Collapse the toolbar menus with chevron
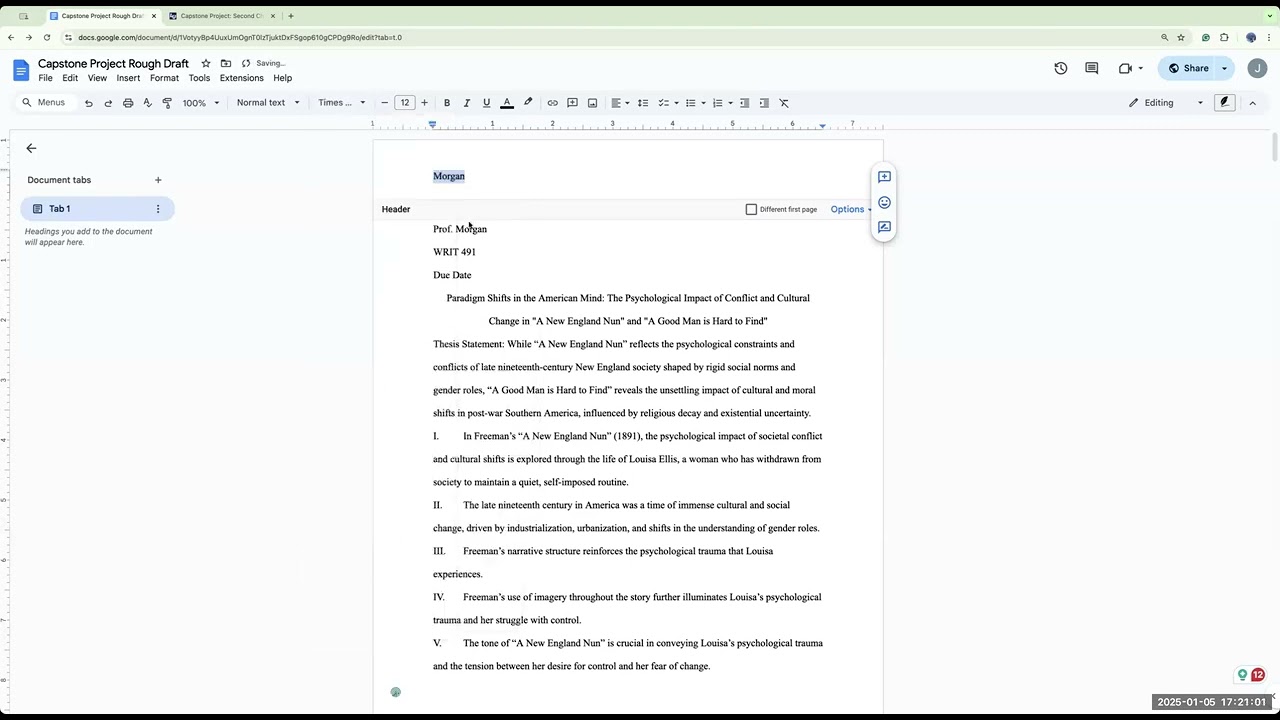Screen dimensions: 1280x720 pyautogui.click(x=1252, y=103)
